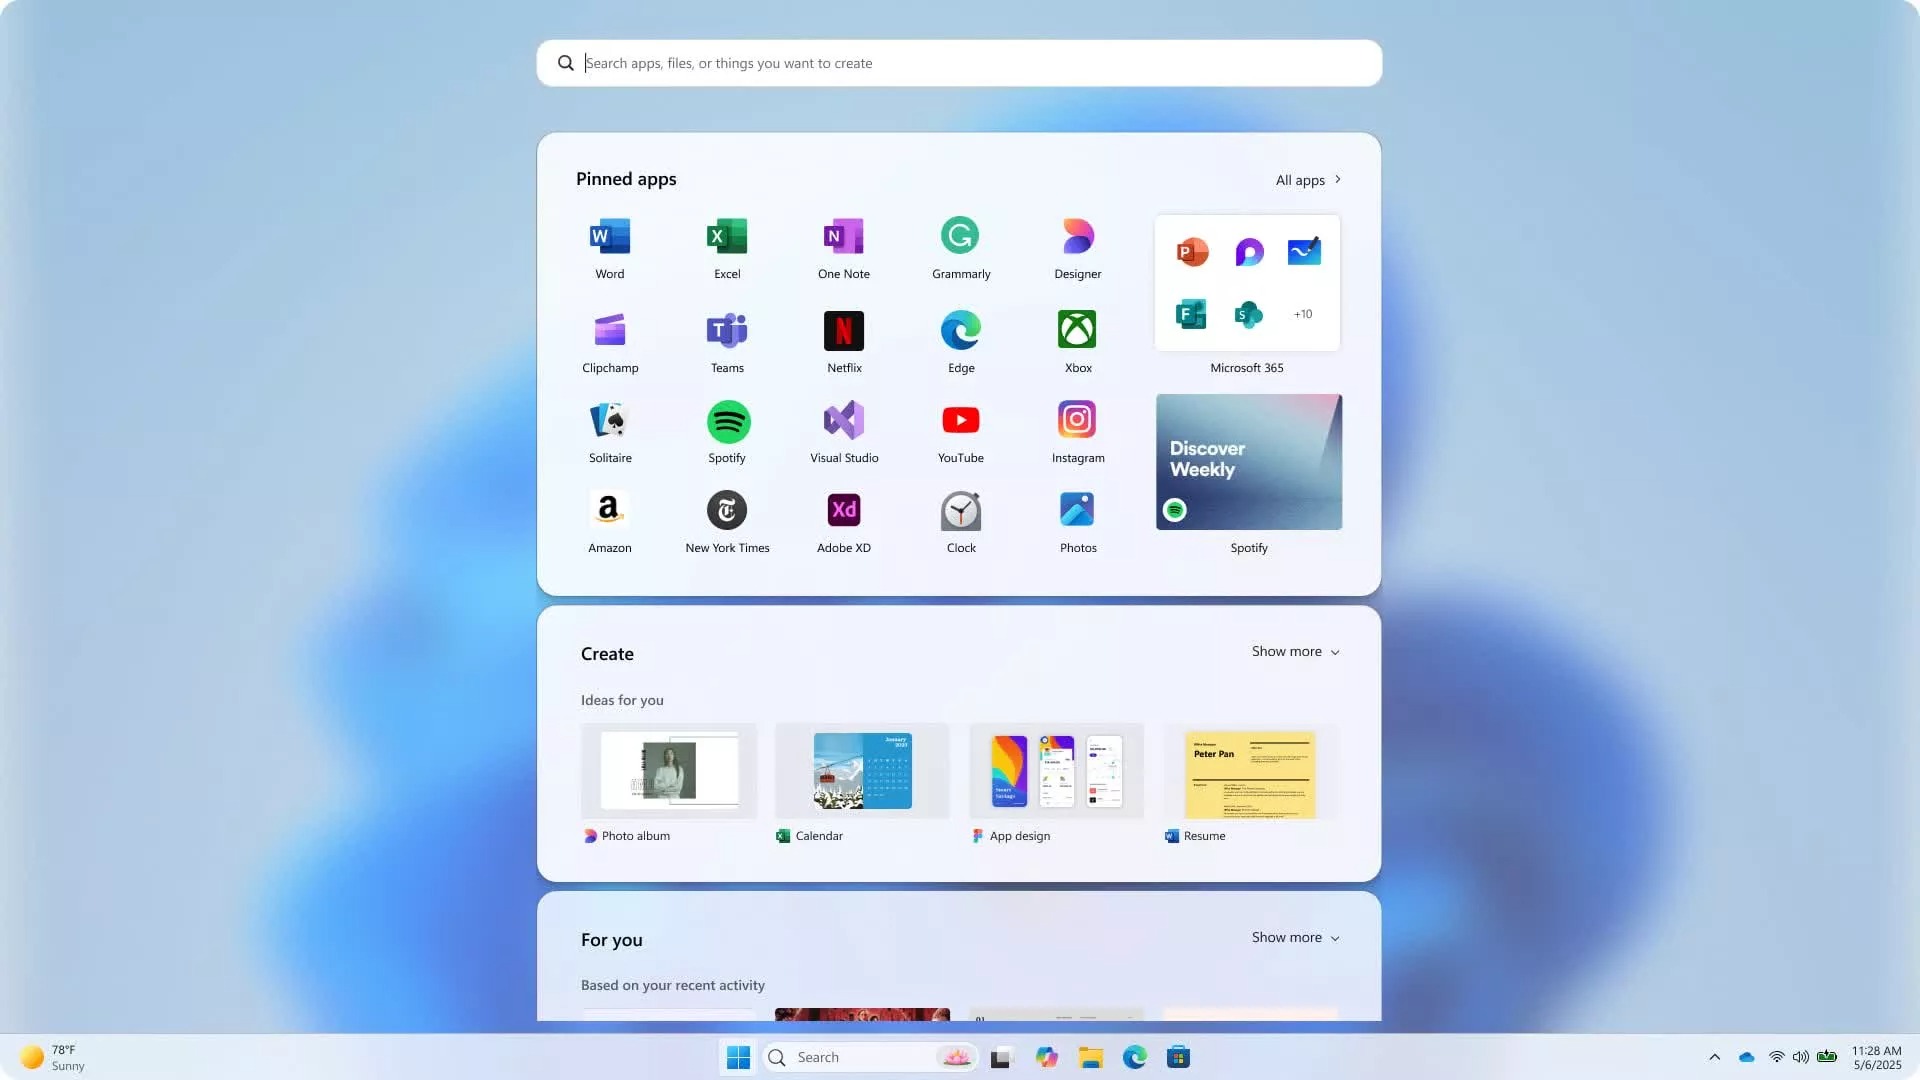Viewport: 1920px width, 1080px height.
Task: Open PowerPoint inside the Microsoft 365 folder
Action: (x=1191, y=252)
